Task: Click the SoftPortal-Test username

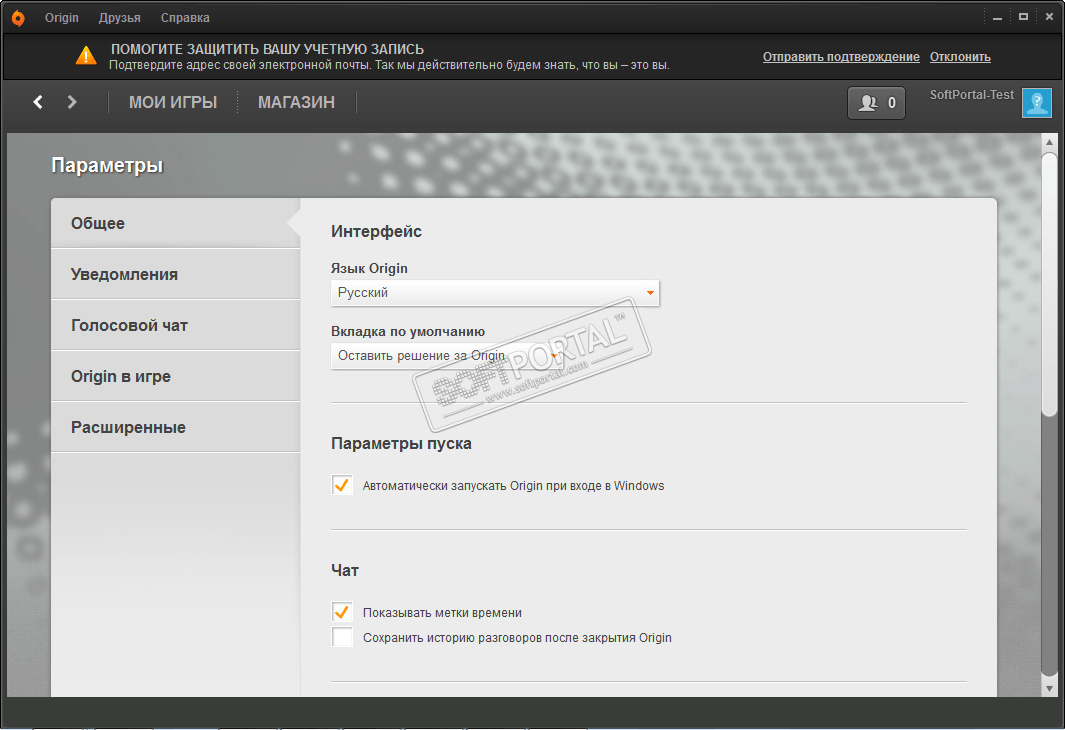Action: click(x=971, y=95)
